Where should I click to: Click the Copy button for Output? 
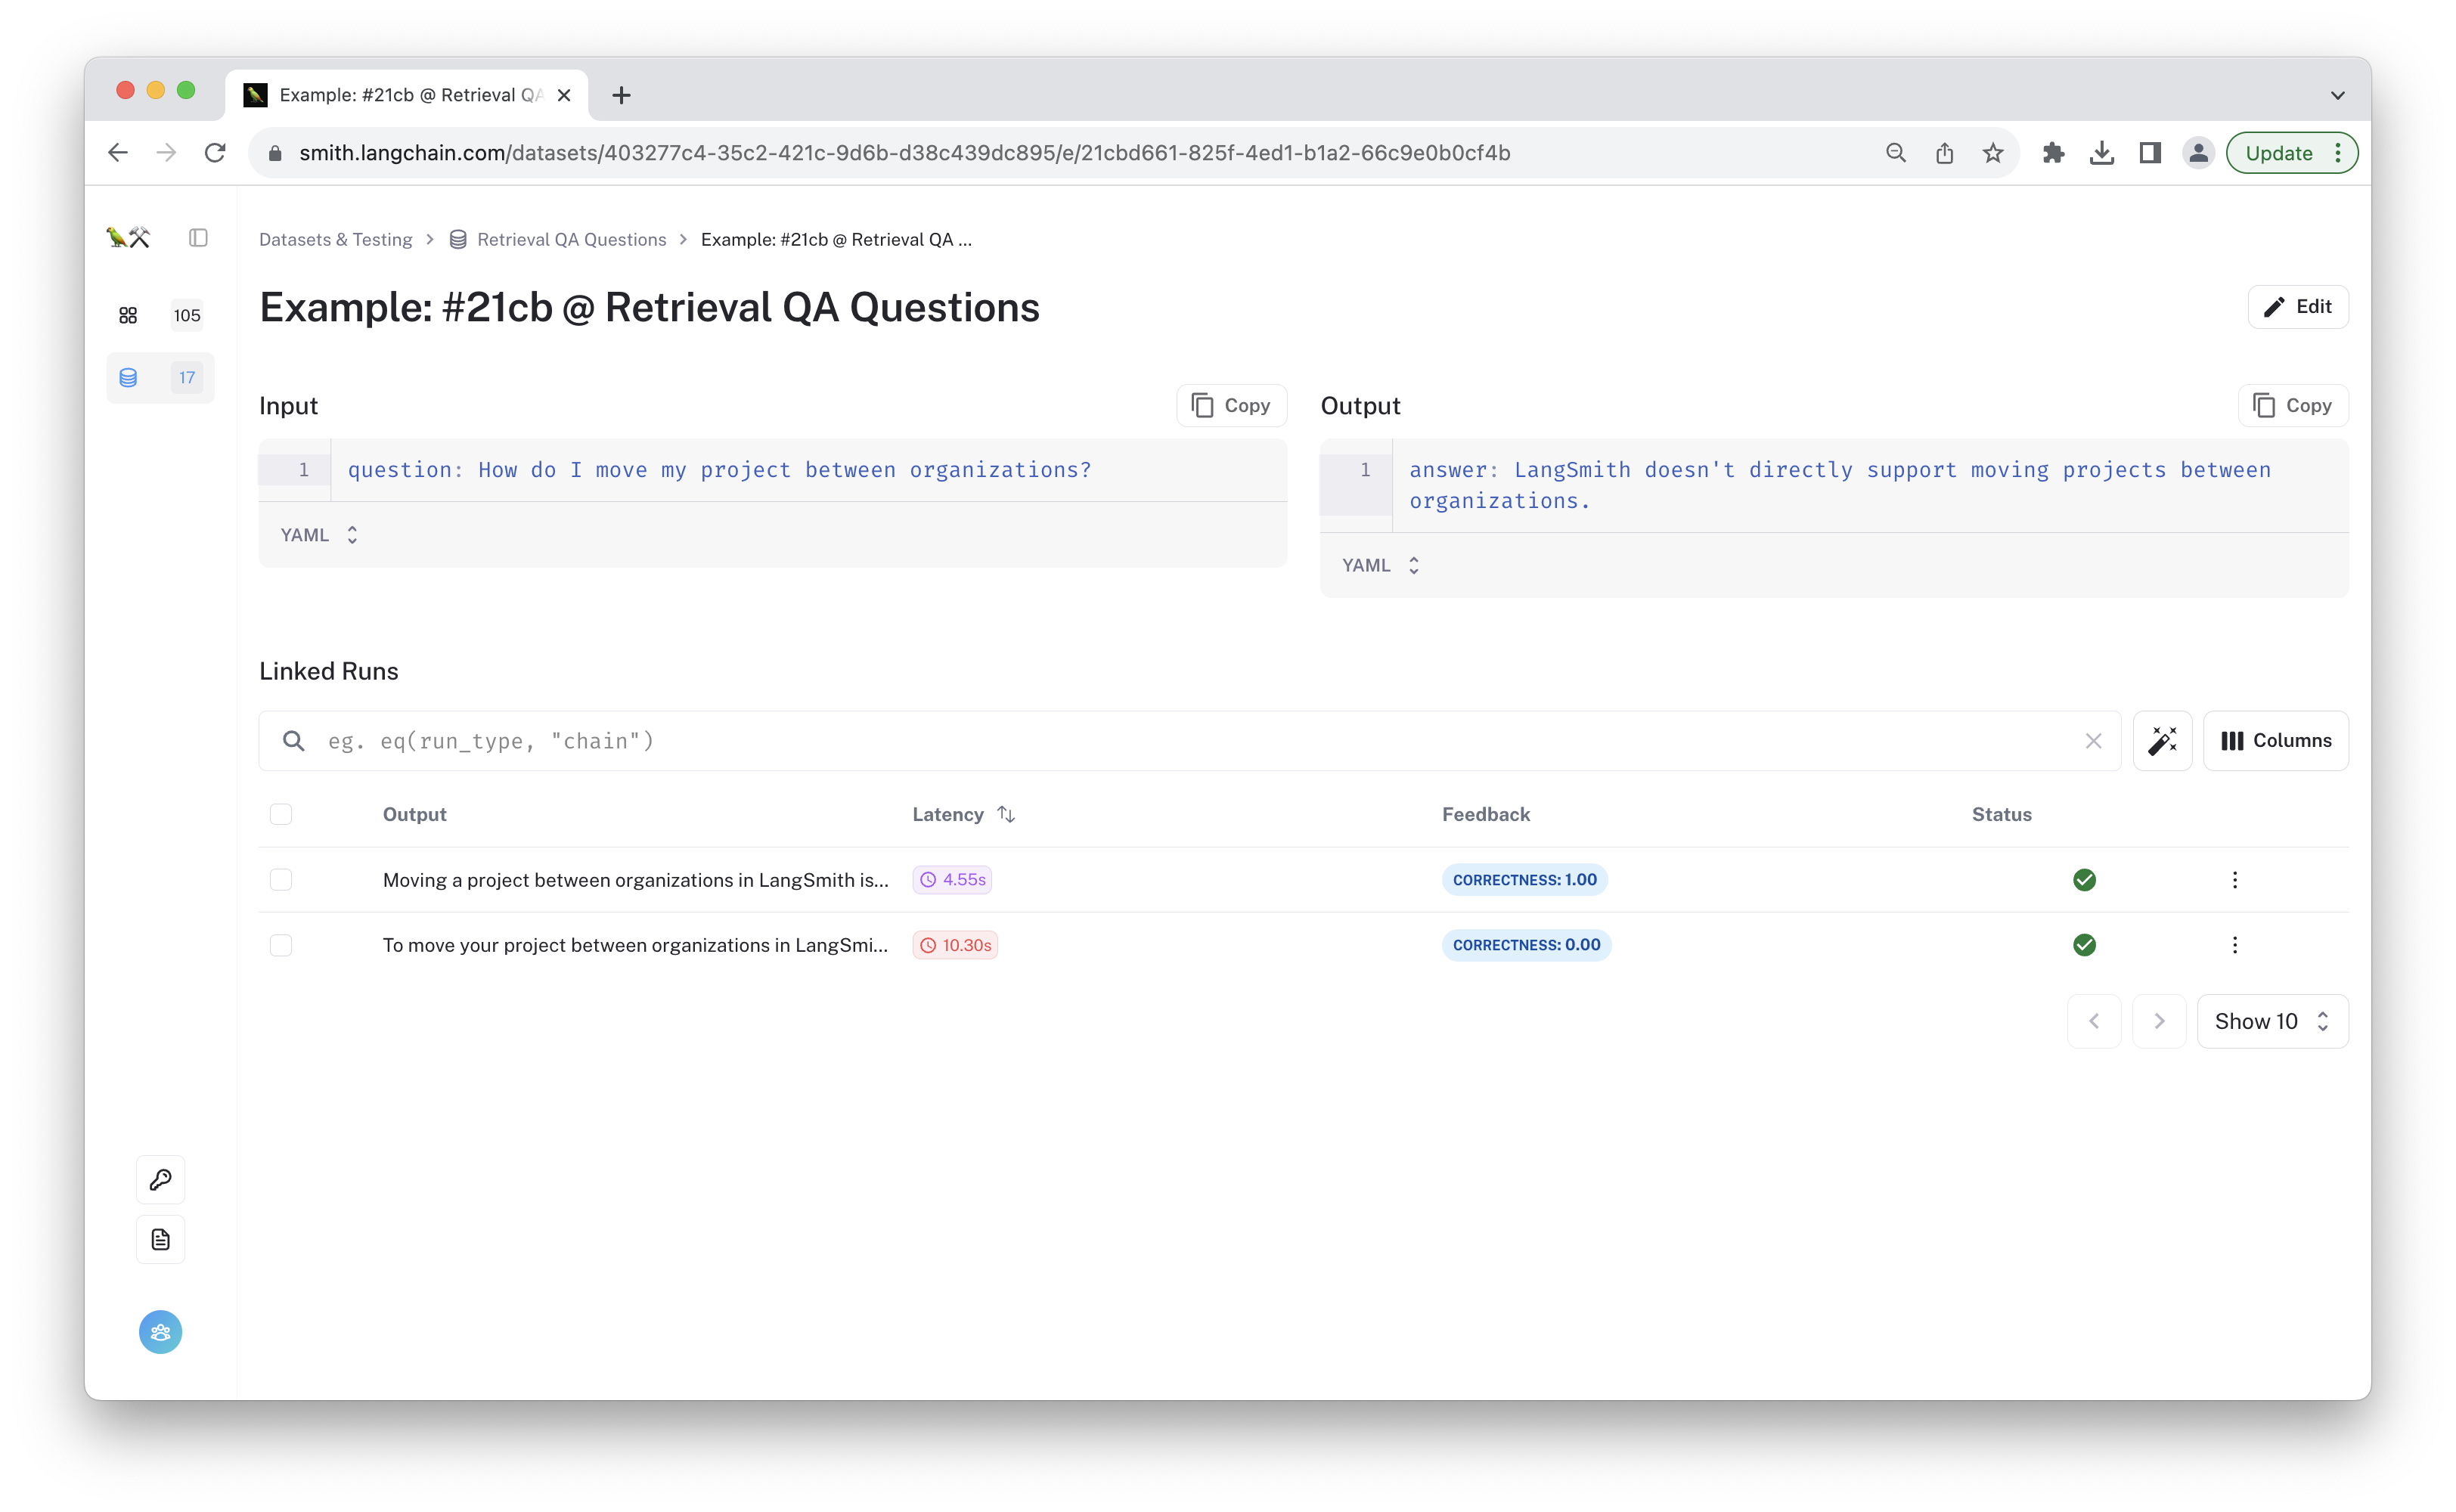pos(2293,405)
